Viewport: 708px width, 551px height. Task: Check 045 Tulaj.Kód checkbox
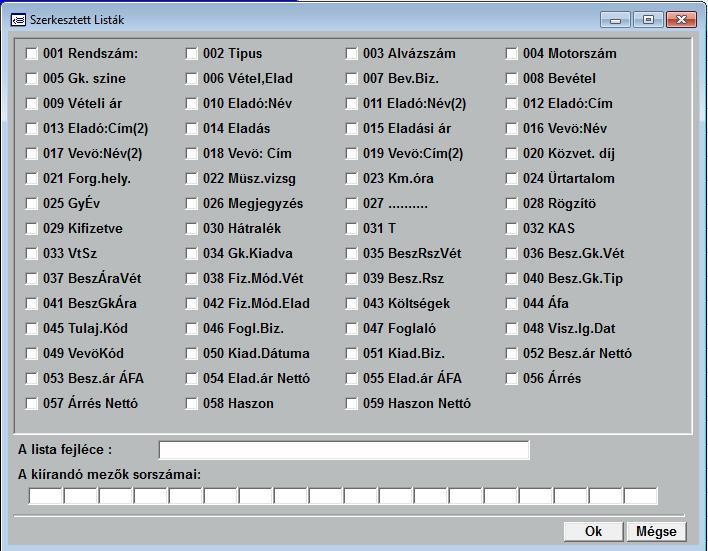(x=32, y=328)
